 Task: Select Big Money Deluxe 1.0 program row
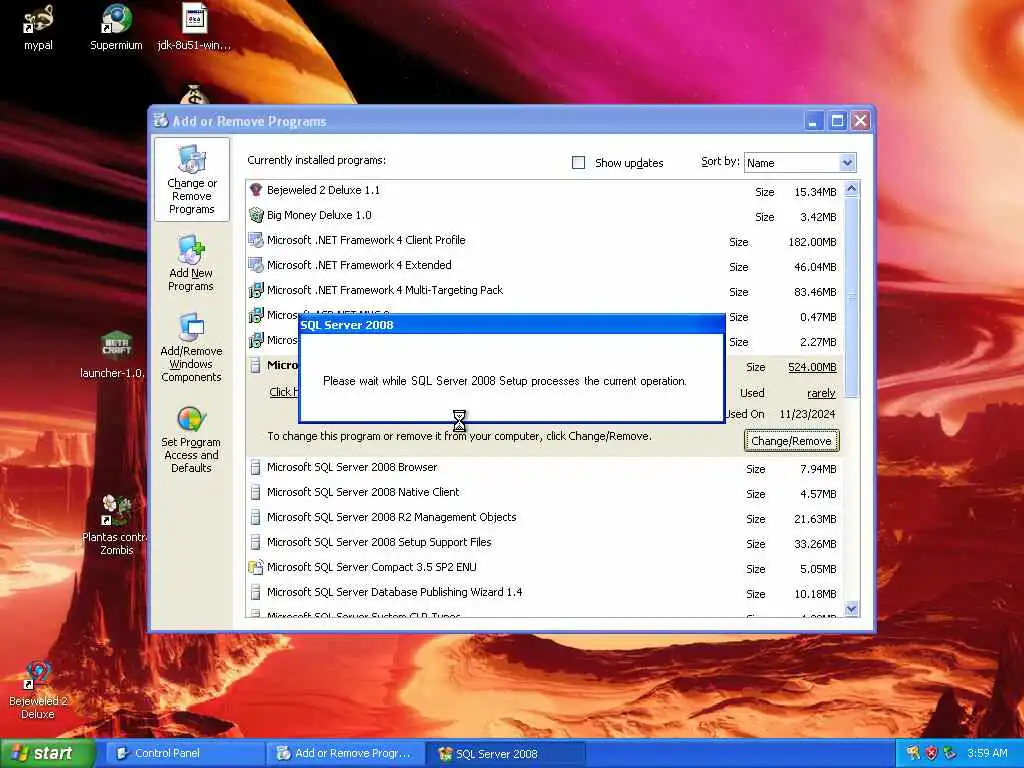tap(545, 216)
